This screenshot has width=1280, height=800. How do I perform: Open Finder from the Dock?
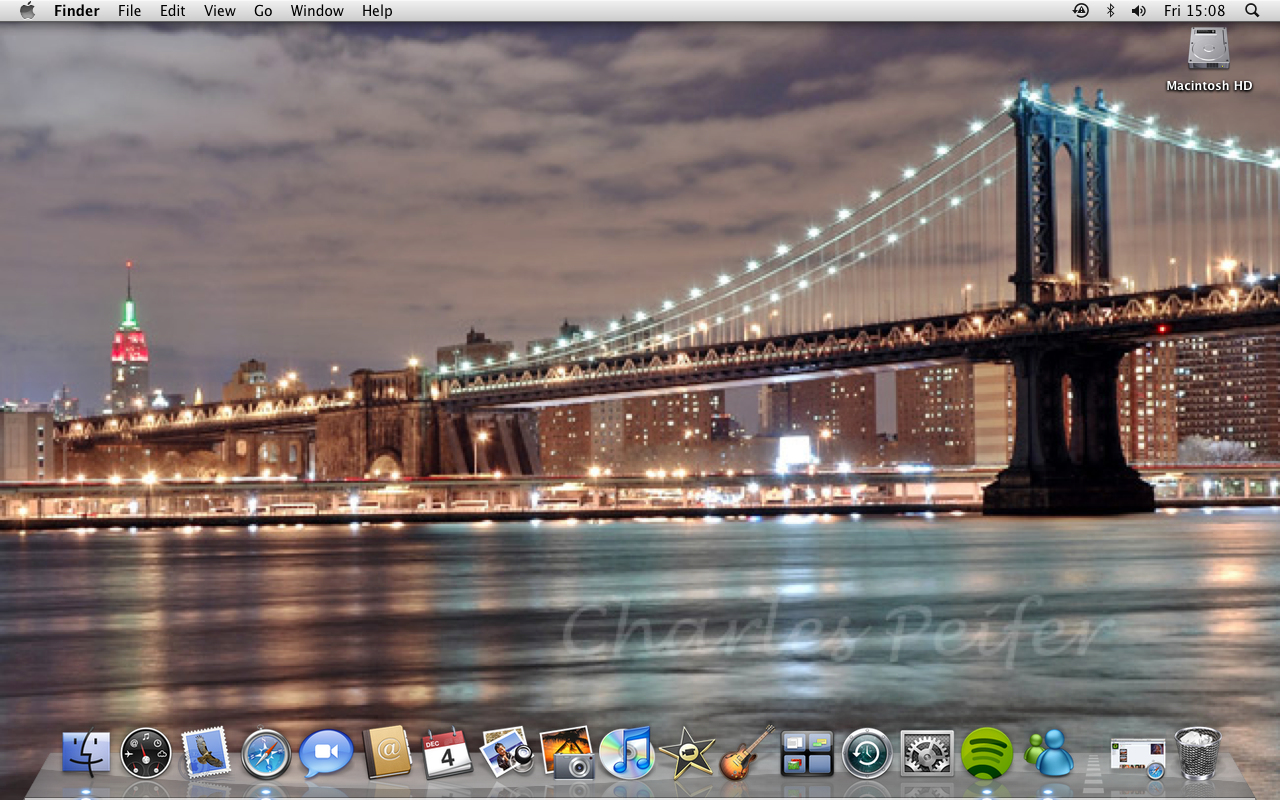[x=86, y=753]
